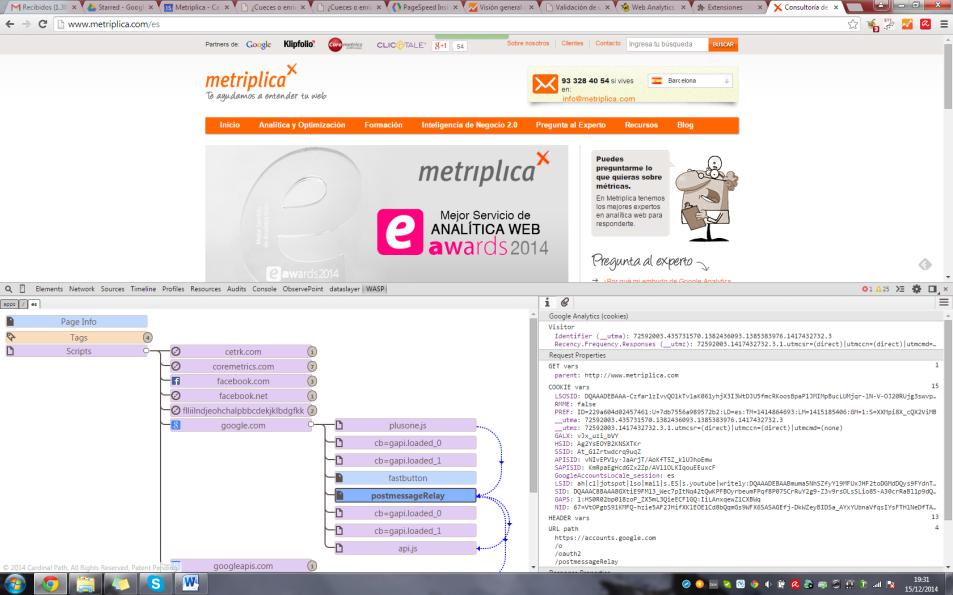Select the postmessageRelay script node
953x595 pixels.
tap(407, 495)
